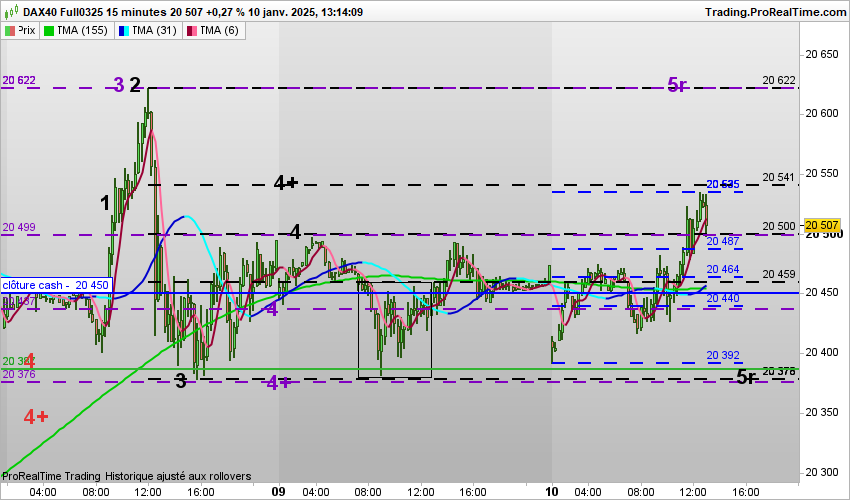Select the Prix legend item

[x=20, y=30]
